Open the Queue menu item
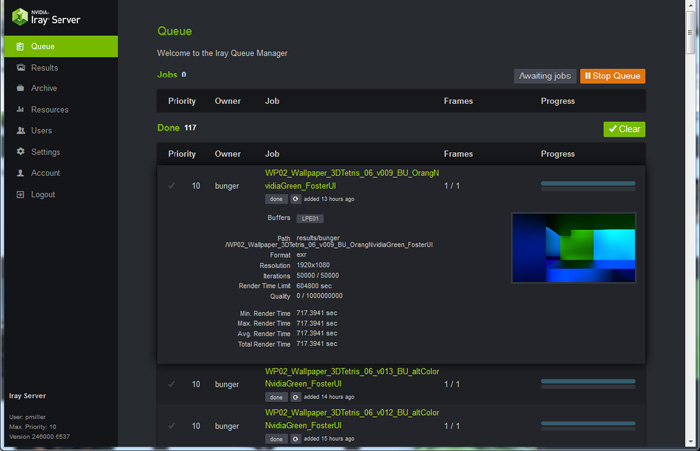Image resolution: width=700 pixels, height=451 pixels. [61, 46]
